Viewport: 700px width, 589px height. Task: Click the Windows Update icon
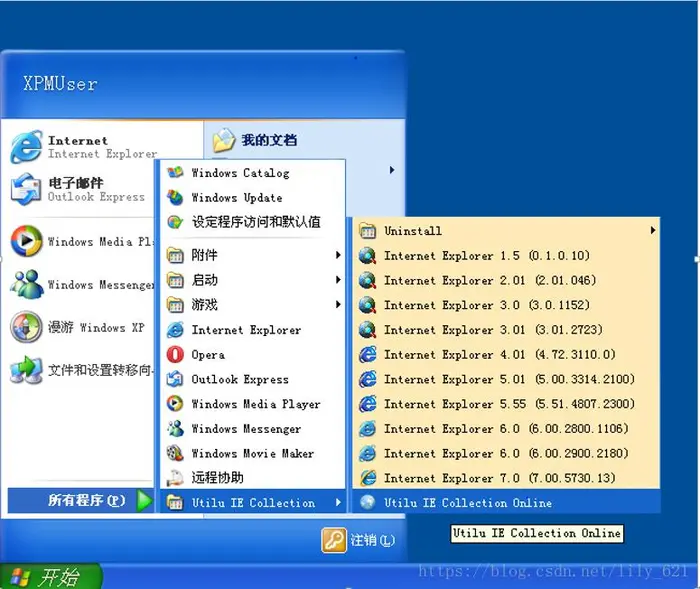(175, 197)
